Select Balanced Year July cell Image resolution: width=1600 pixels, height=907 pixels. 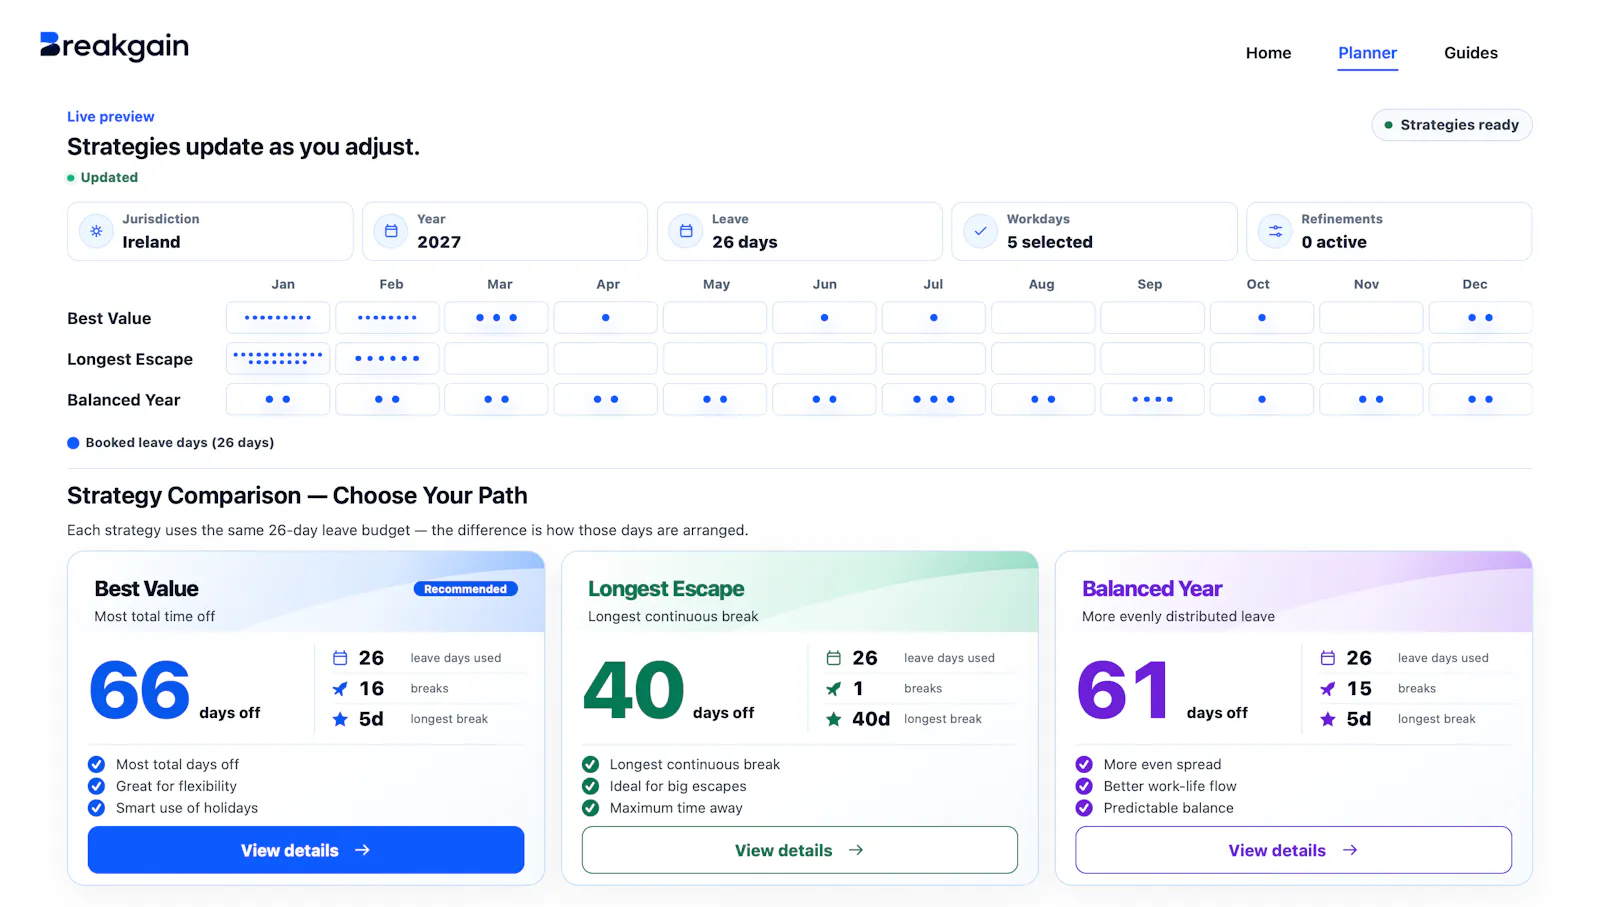[x=934, y=399]
